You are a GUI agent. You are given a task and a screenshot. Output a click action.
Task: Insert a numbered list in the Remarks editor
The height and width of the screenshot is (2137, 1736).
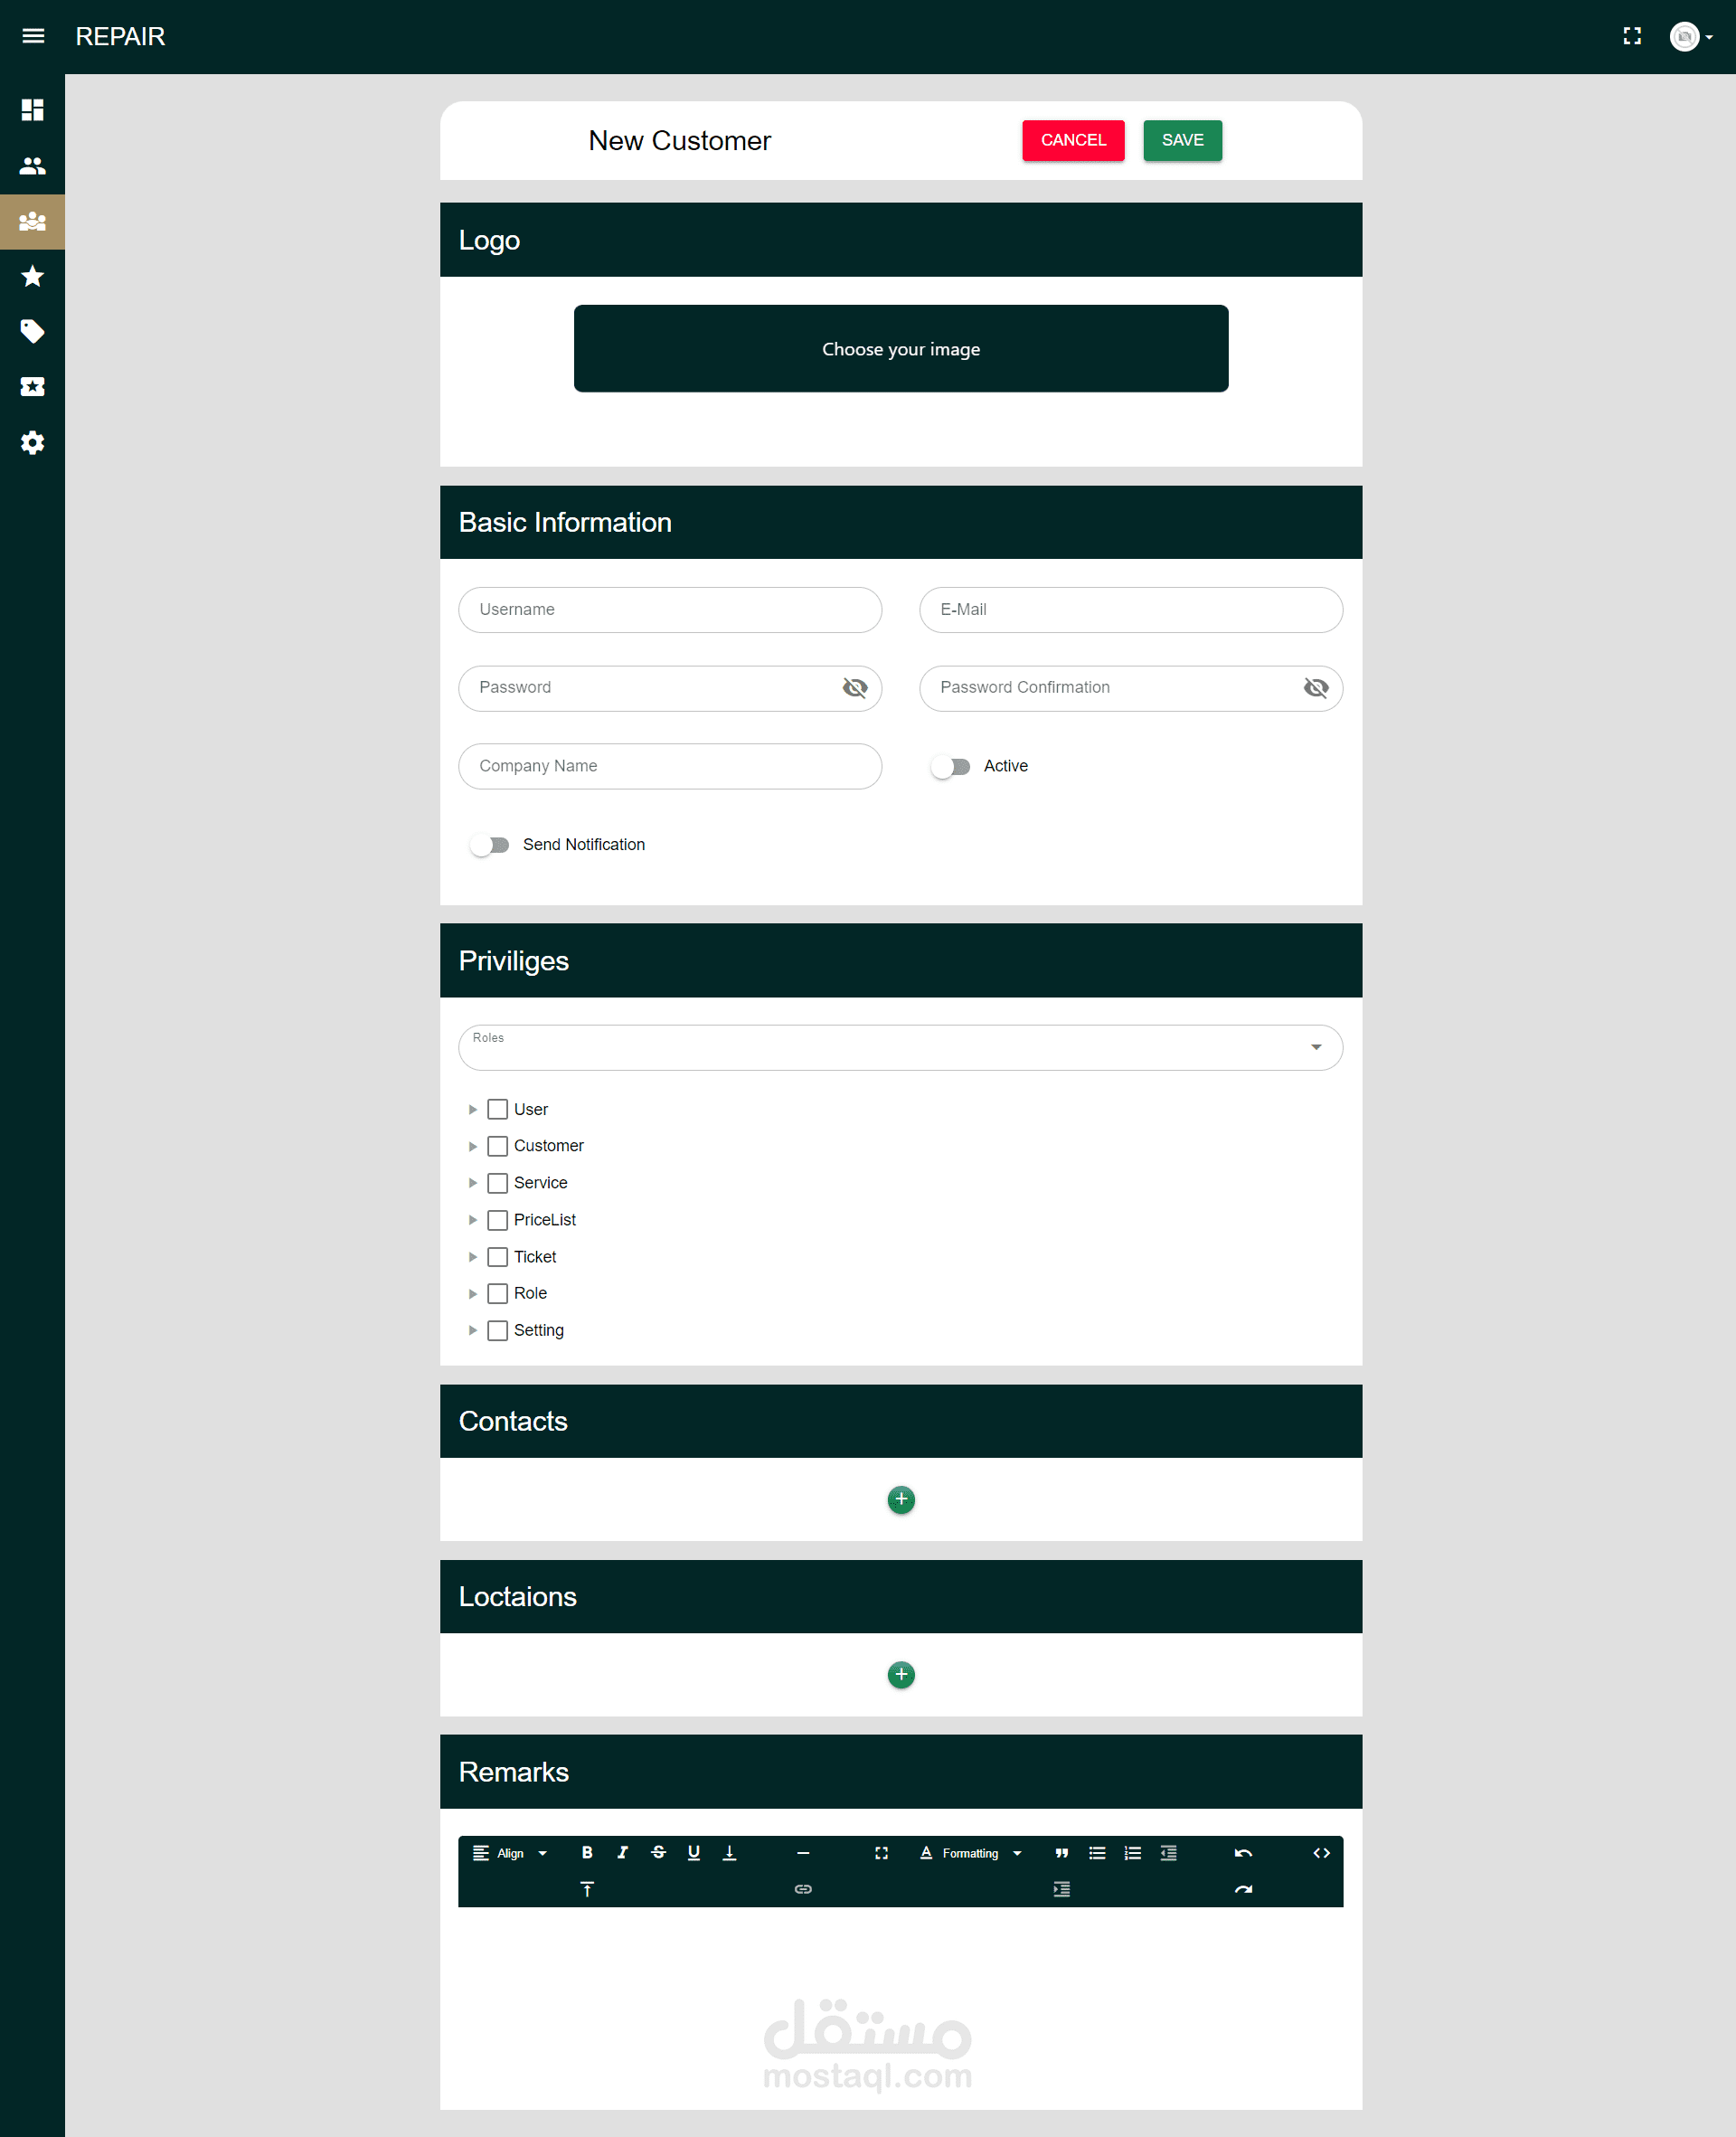coord(1132,1853)
